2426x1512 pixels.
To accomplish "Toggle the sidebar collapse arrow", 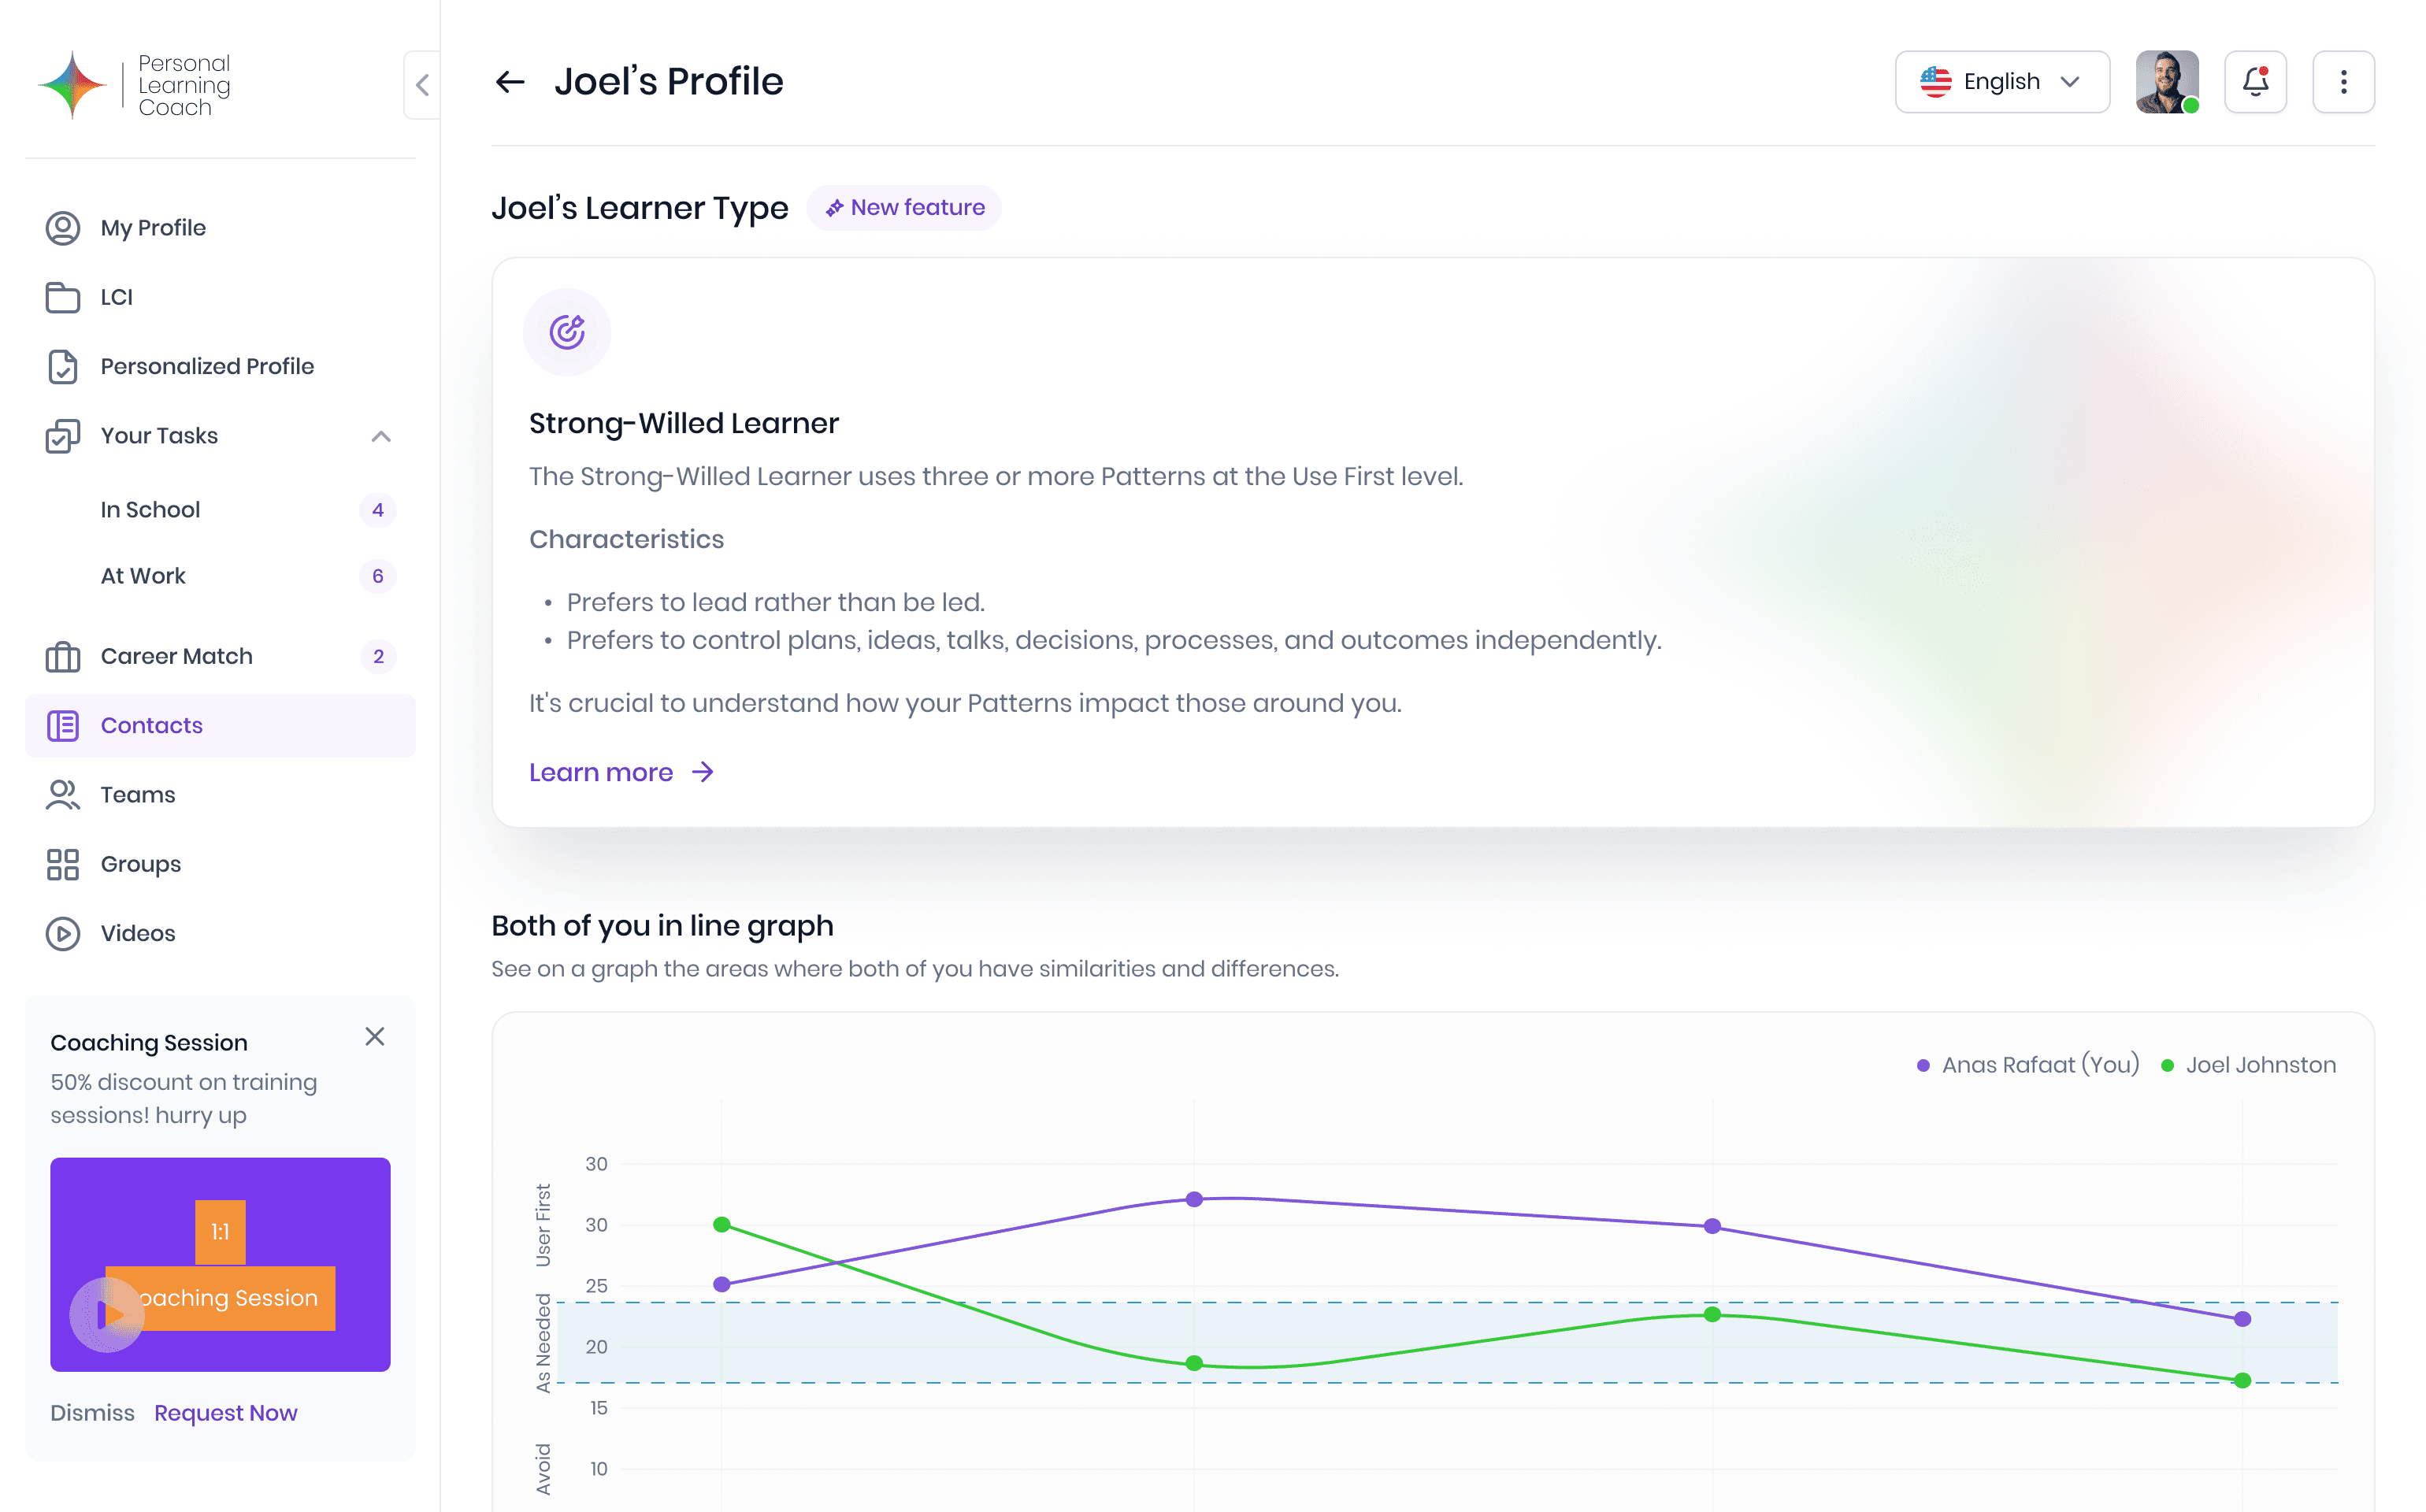I will point(423,83).
